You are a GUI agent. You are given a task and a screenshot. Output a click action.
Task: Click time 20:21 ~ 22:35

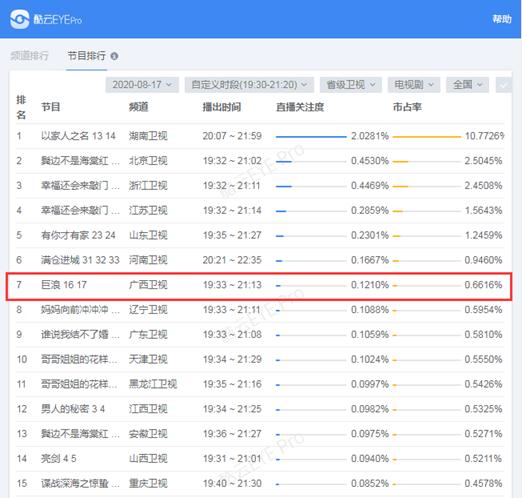coord(232,260)
